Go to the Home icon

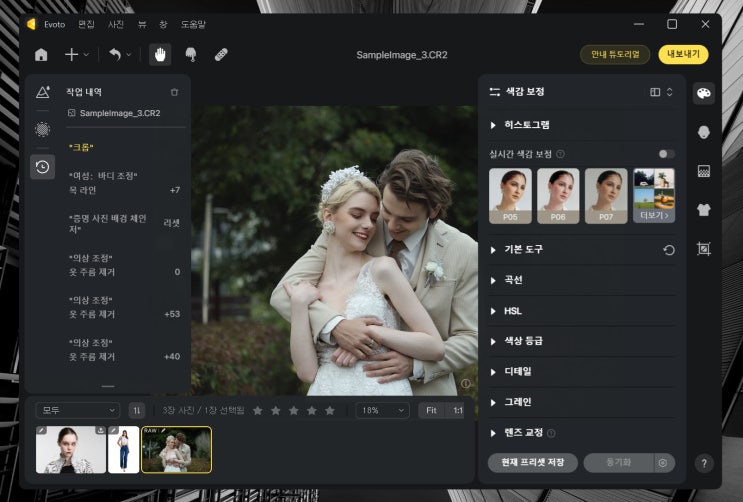tap(41, 55)
